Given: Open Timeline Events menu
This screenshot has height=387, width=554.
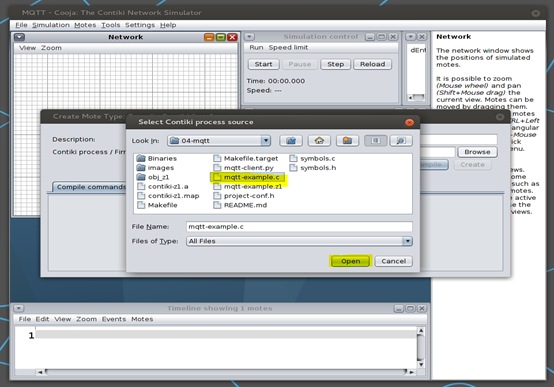Looking at the screenshot, I should 114,319.
